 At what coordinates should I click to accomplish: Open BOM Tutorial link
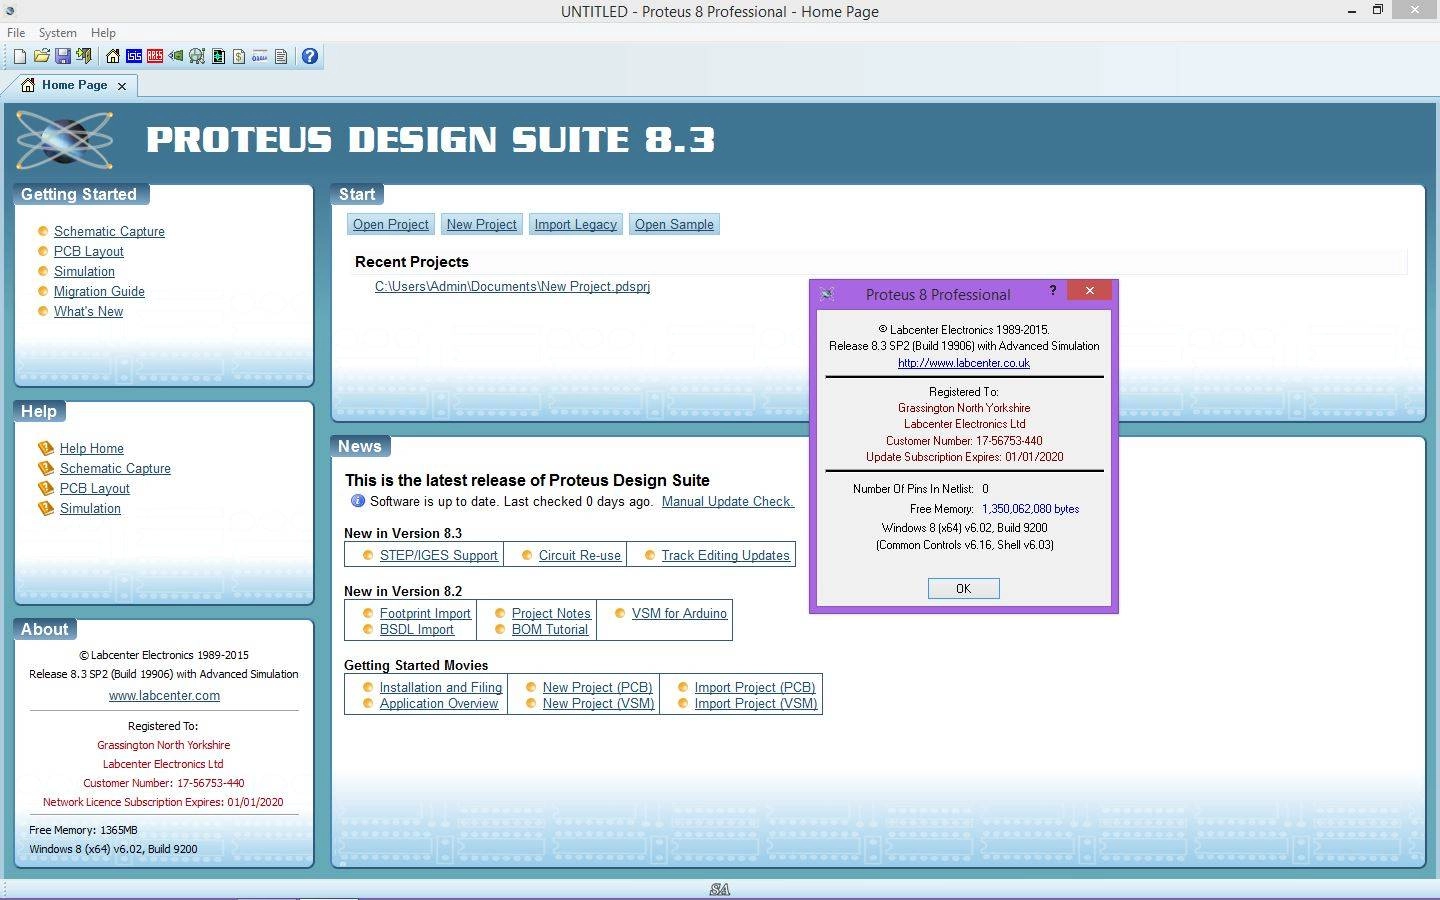coord(550,629)
